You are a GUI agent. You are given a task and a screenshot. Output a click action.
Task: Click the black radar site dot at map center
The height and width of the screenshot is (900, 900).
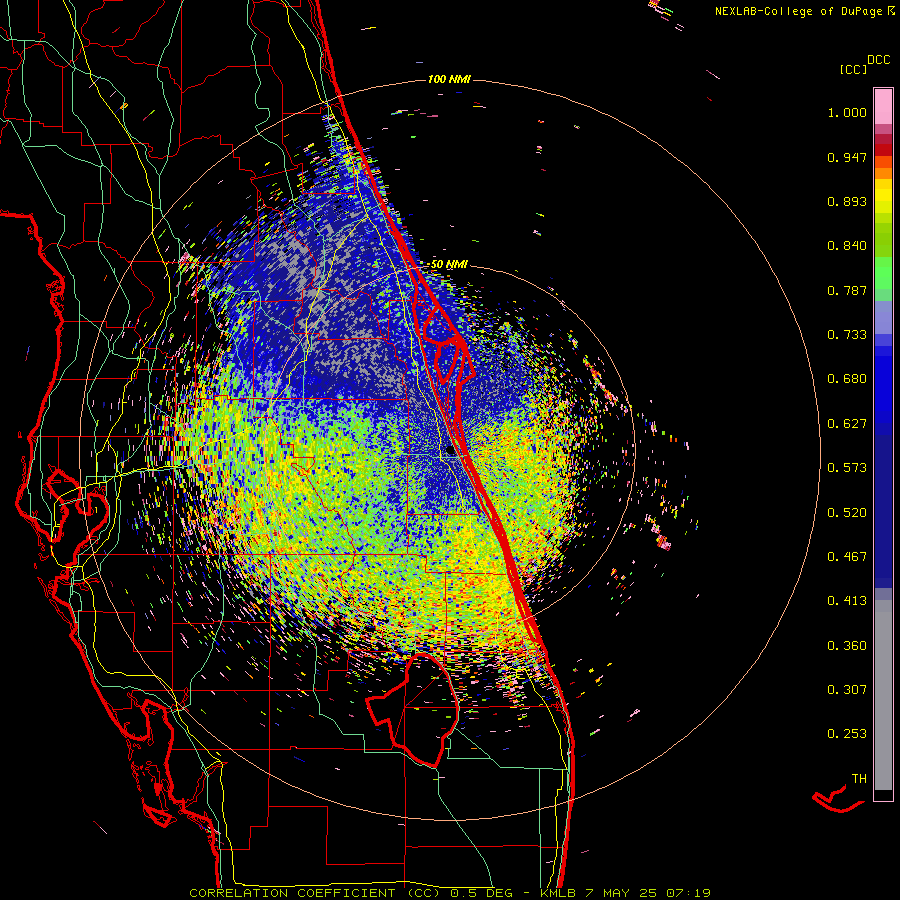451,451
